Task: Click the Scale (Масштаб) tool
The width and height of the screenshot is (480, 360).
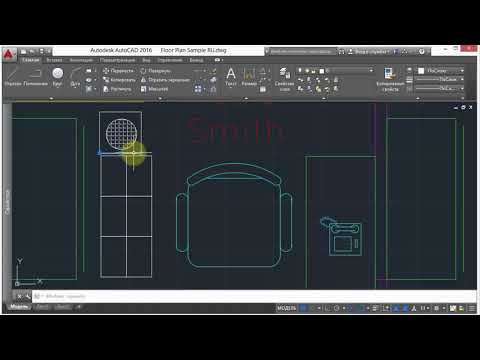Action: tap(154, 89)
